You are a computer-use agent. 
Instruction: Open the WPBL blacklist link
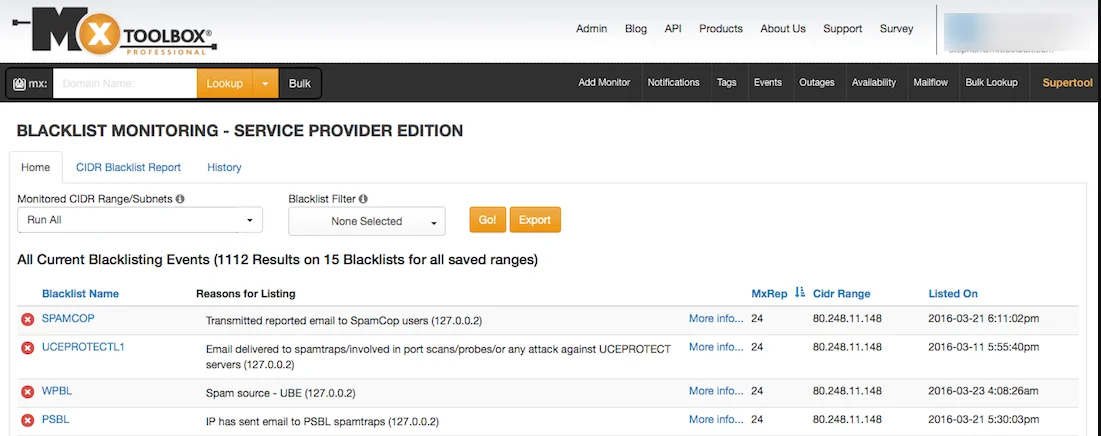click(57, 390)
